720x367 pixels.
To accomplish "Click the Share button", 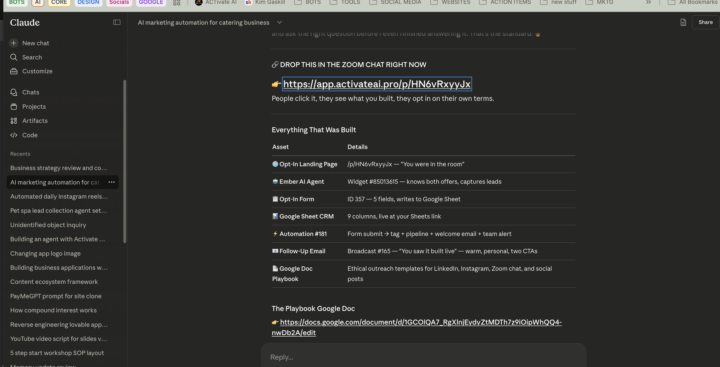I will 705,22.
